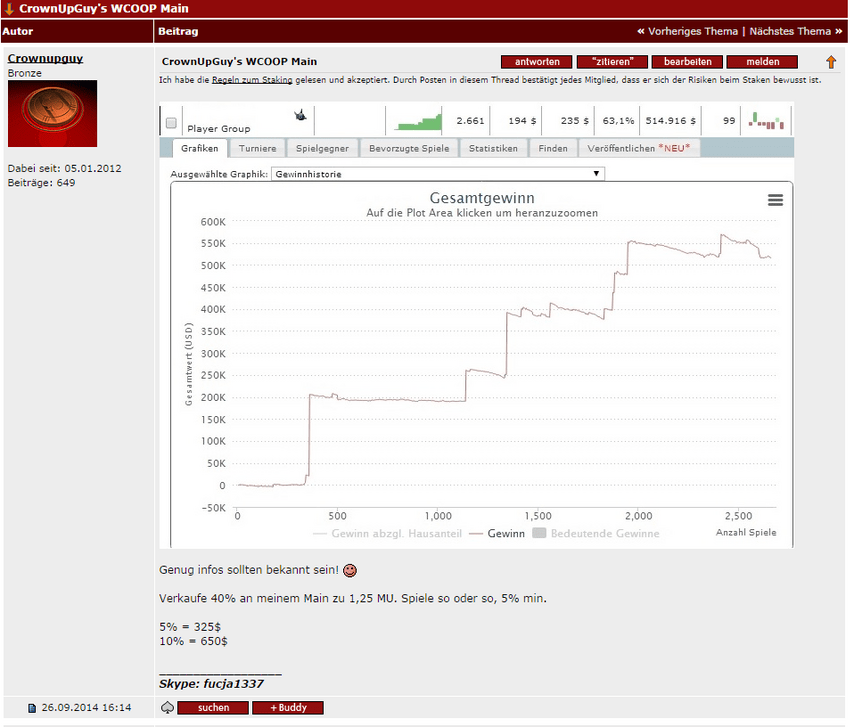Click the 2.661 games count cell
Viewport: 854px width, 727px height.
pyautogui.click(x=470, y=120)
